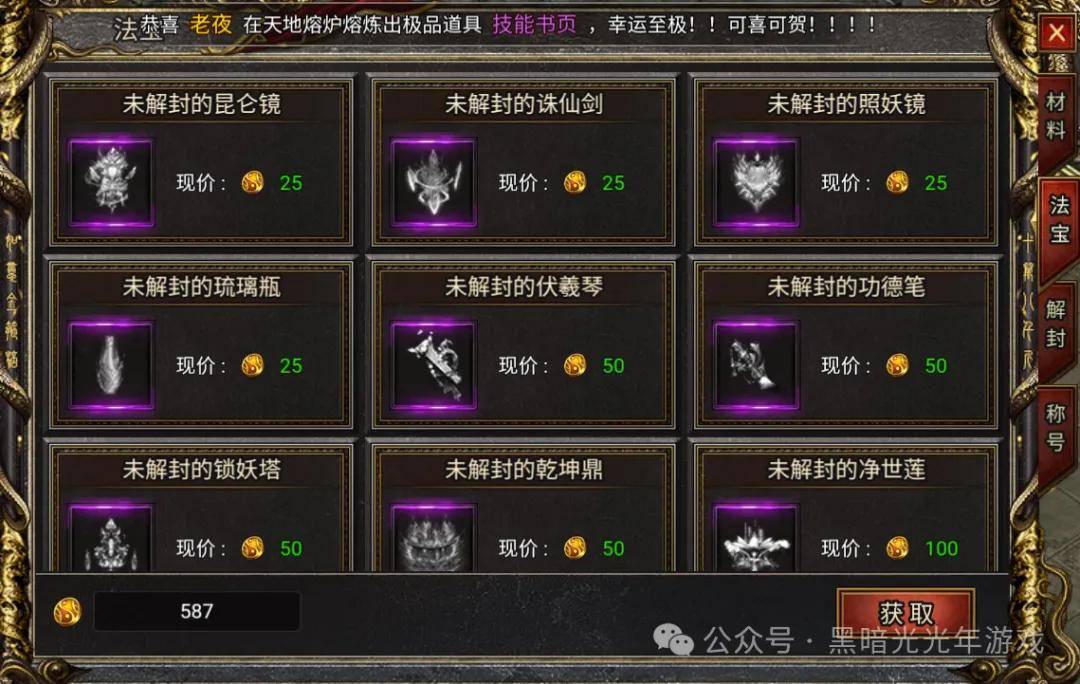The image size is (1080, 684).
Task: Select the 未解封的昆仑镜 item icon
Action: tap(111, 182)
